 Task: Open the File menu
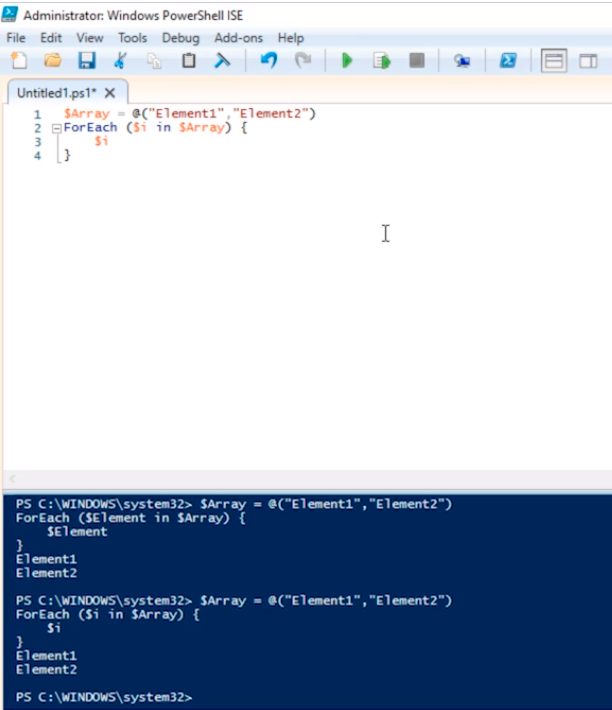coord(16,38)
